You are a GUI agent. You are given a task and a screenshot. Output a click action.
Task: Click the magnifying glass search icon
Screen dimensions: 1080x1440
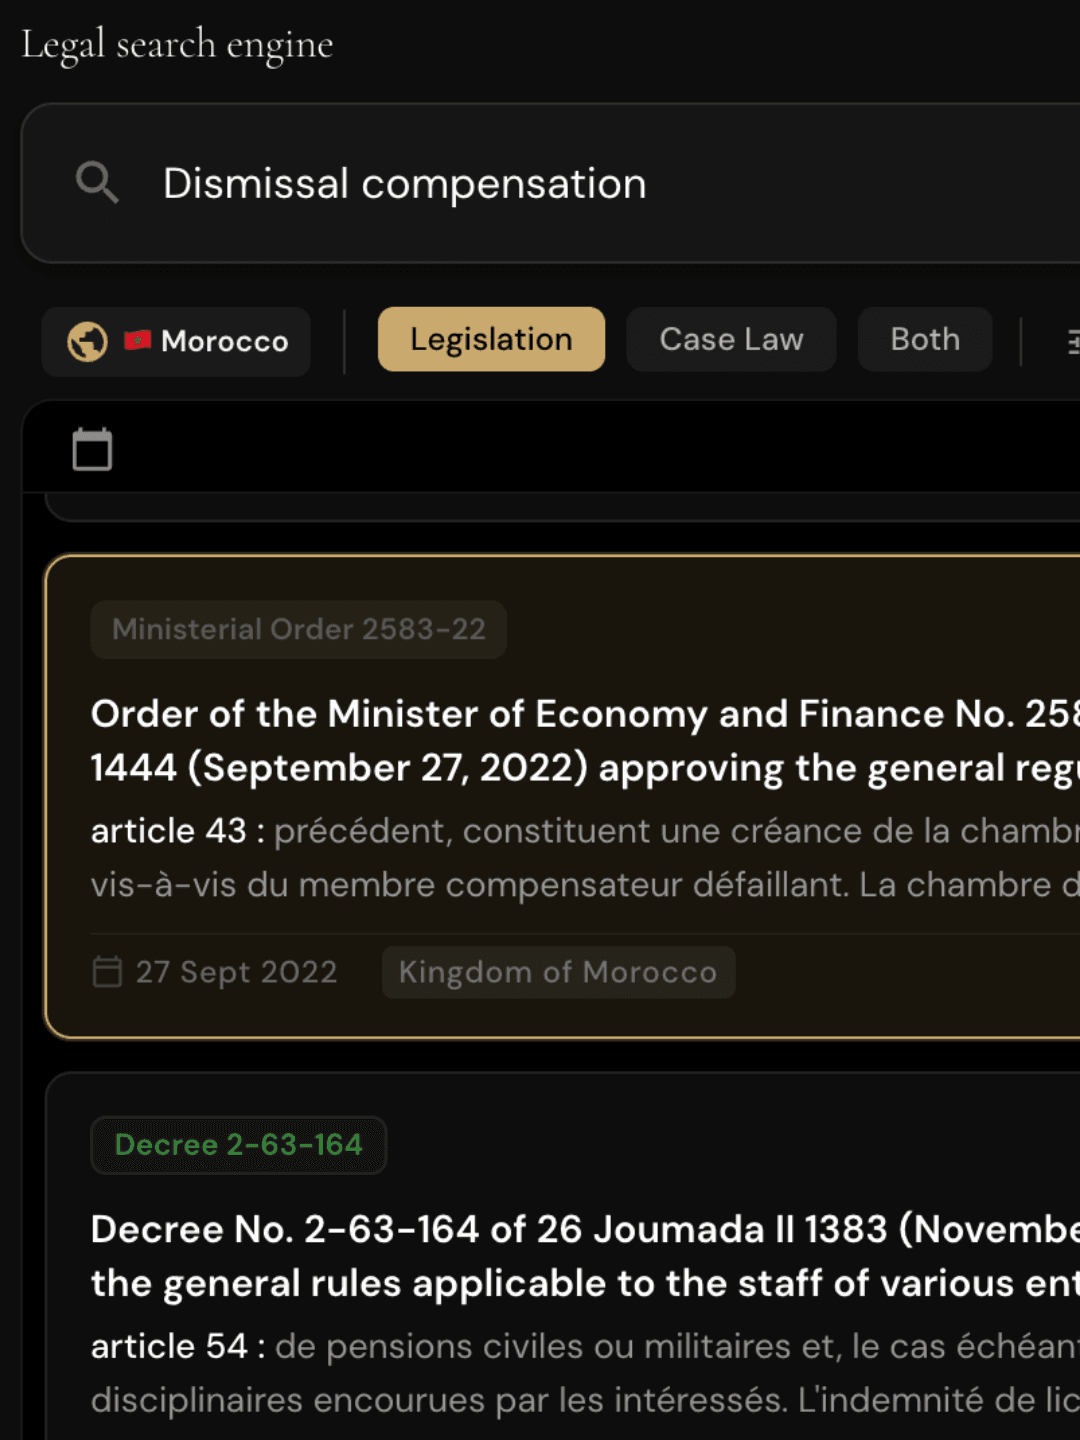pos(97,183)
